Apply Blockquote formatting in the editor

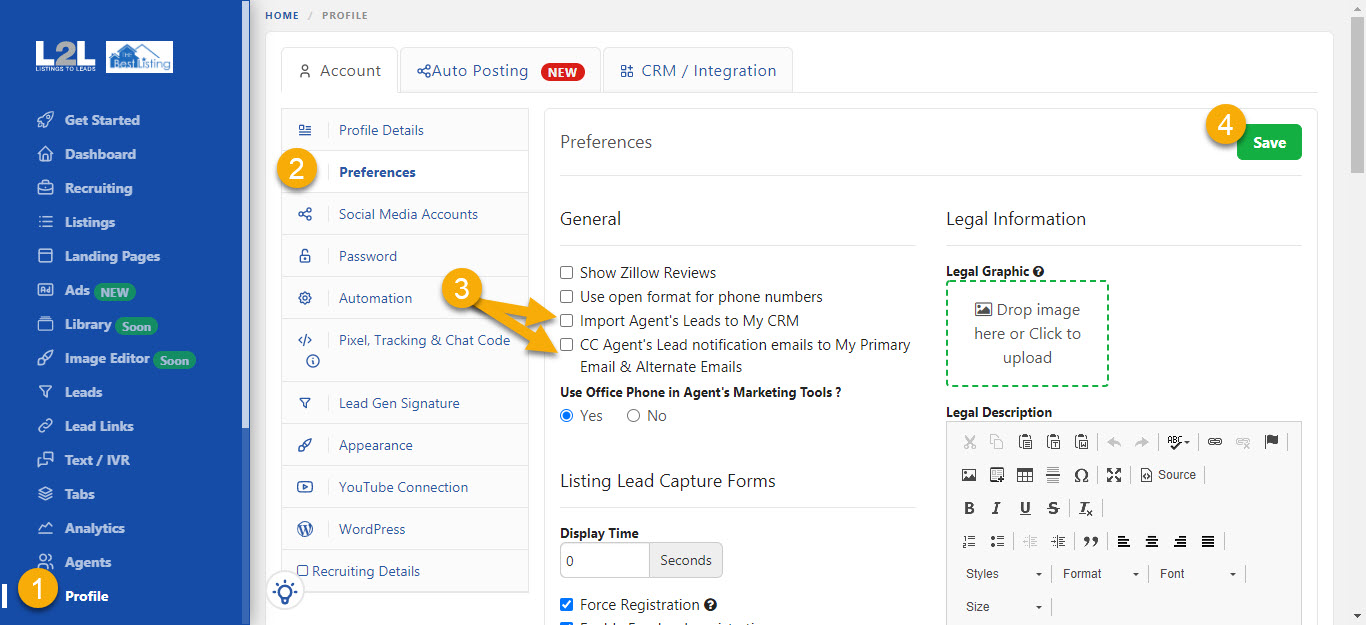1091,541
